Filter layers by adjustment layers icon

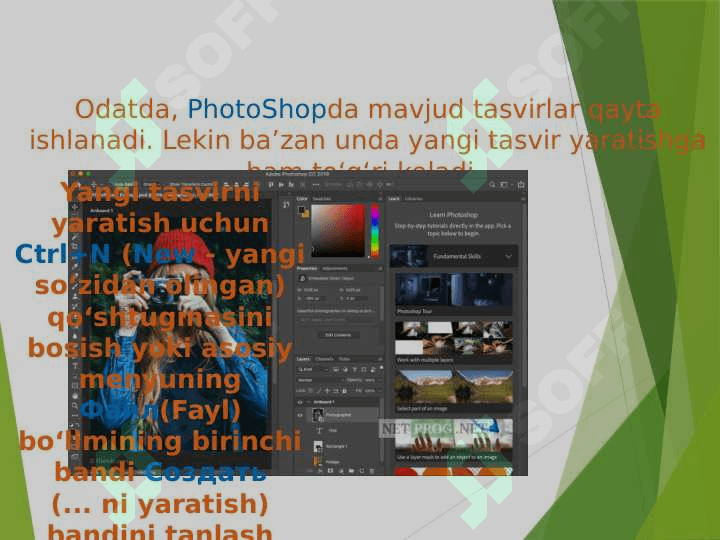pos(345,369)
